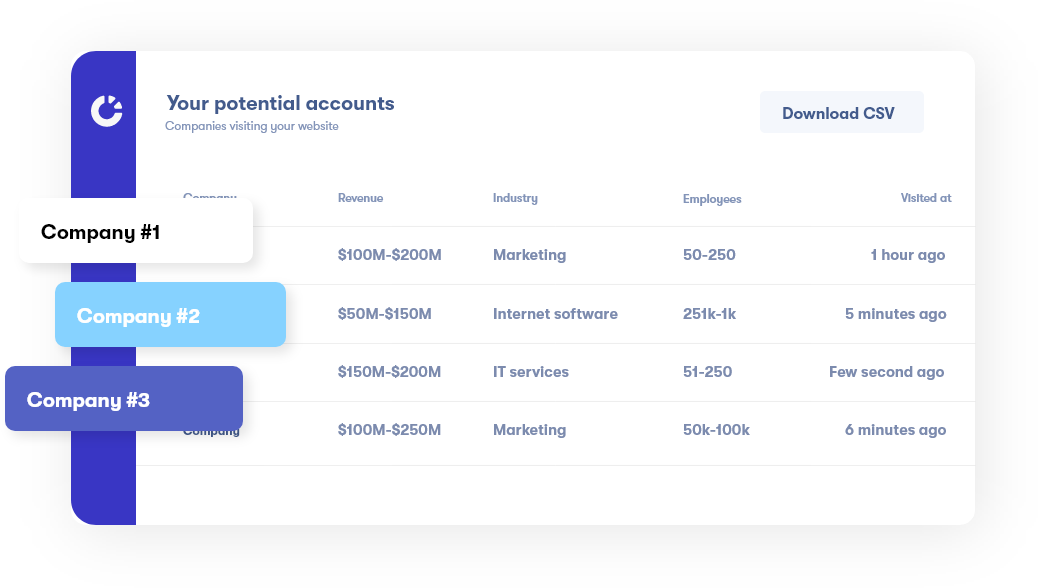Sort the table by the Company column
The image size is (1038, 588).
209,198
